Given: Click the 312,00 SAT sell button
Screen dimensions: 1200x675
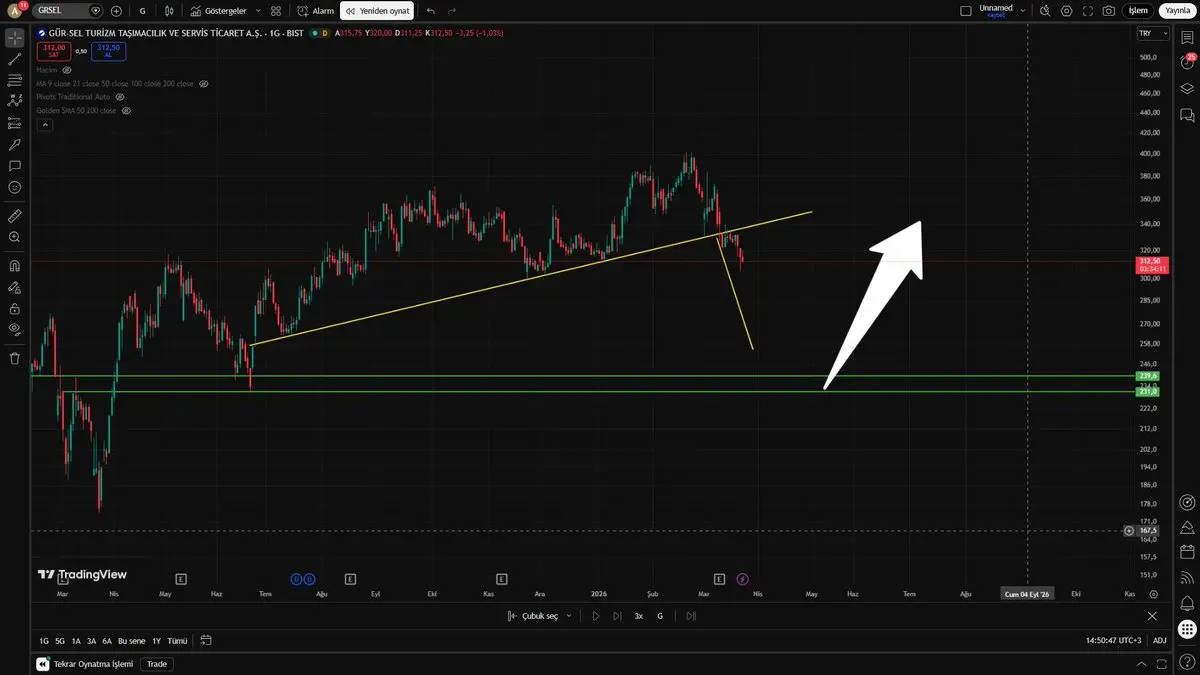Looking at the screenshot, I should [53, 50].
